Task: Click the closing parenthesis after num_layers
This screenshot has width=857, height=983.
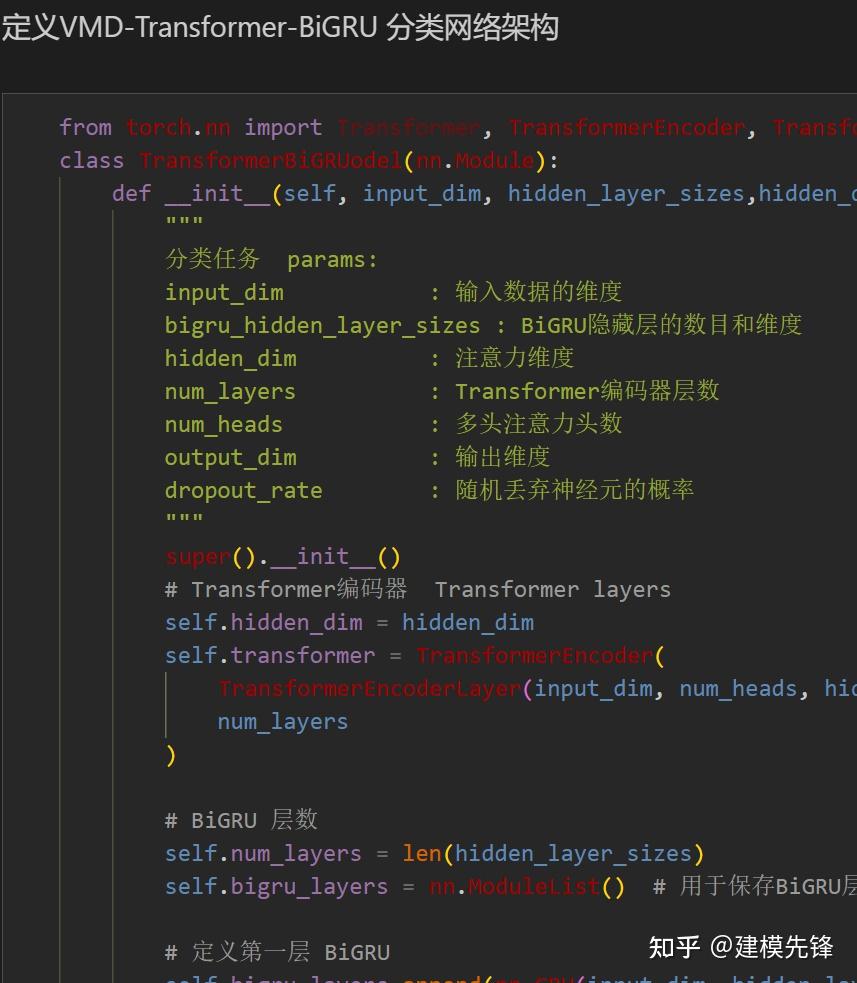Action: (x=170, y=755)
